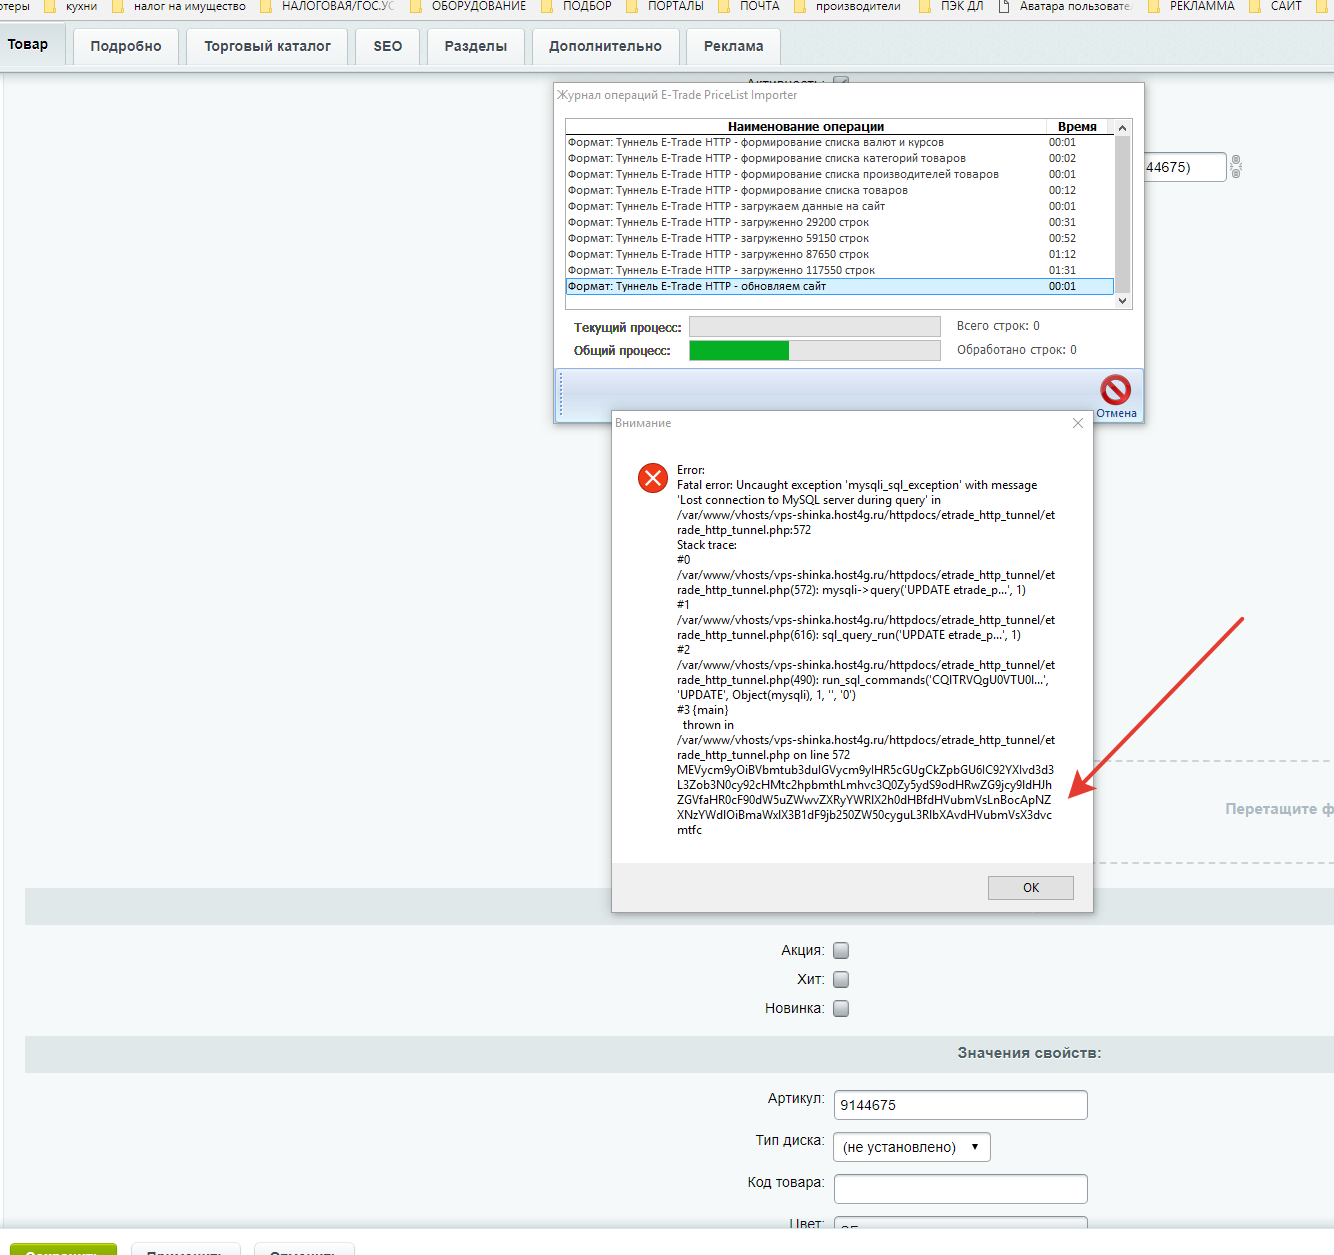Image resolution: width=1334 pixels, height=1255 pixels.
Task: Click the operations log scrollbar thumb
Action: (1123, 214)
